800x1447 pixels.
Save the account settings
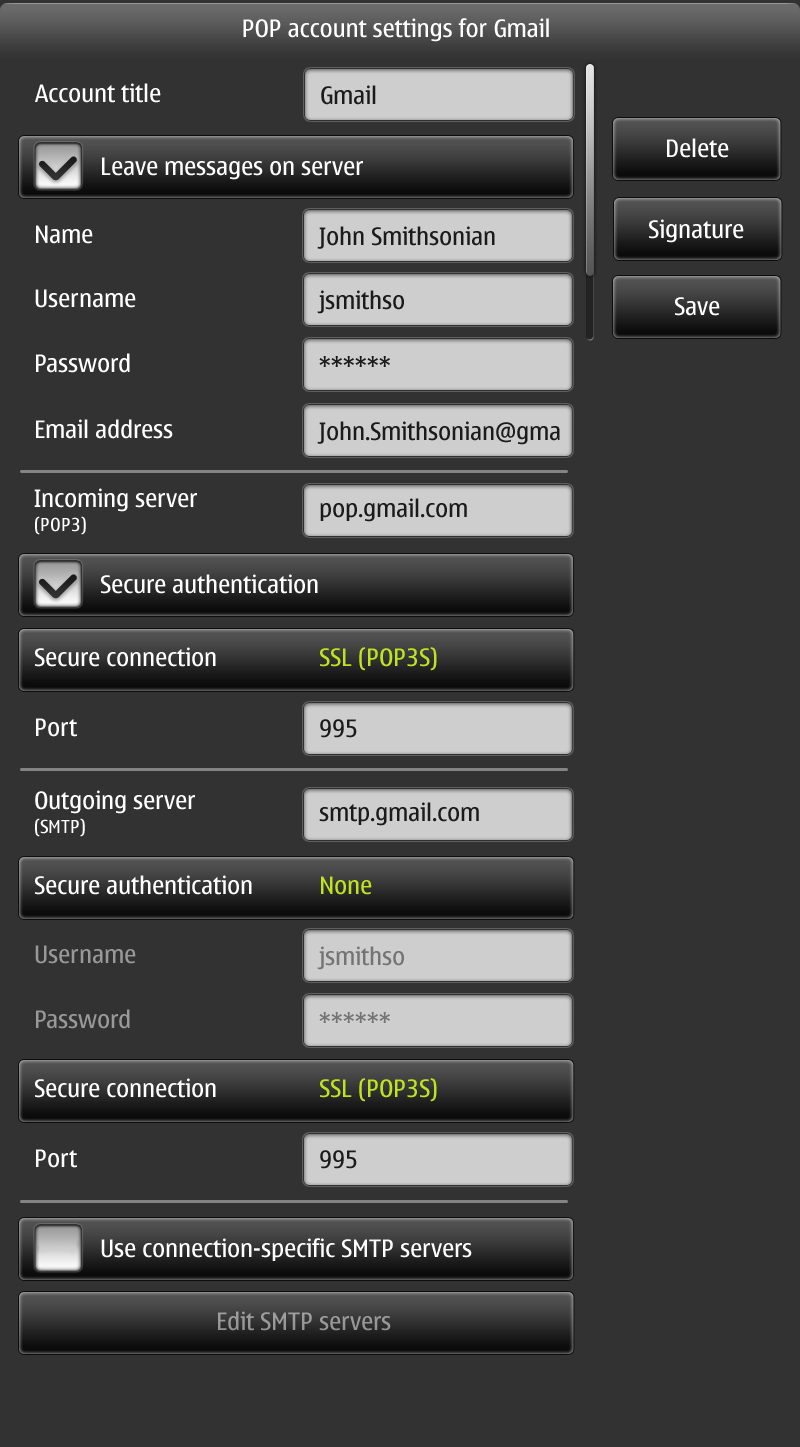click(x=696, y=307)
